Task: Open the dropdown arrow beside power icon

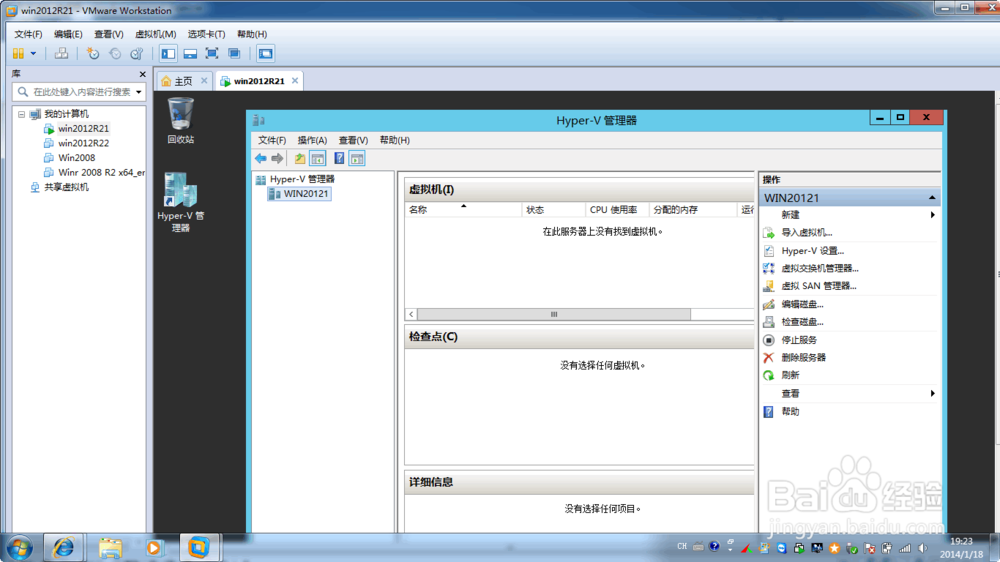Action: click(x=33, y=54)
